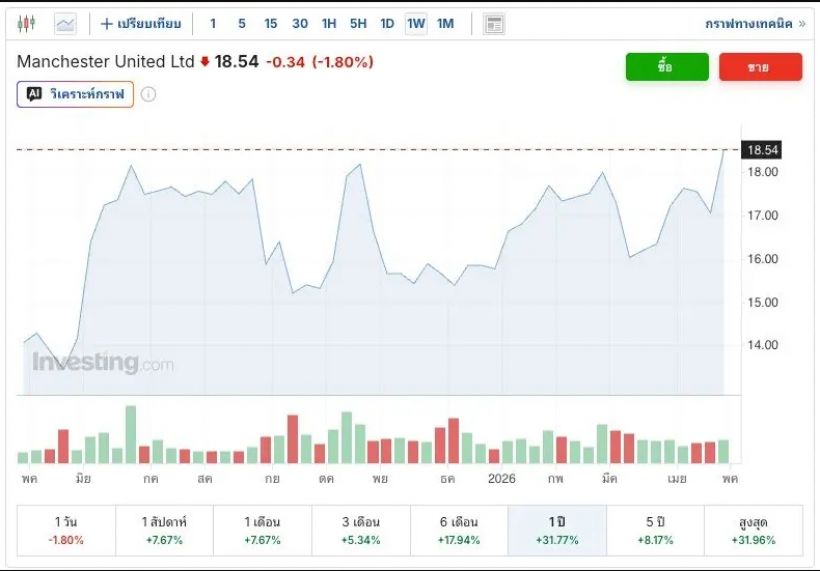Select the candlestick chart type icon
Viewport: 820px width, 571px height.
pos(26,24)
